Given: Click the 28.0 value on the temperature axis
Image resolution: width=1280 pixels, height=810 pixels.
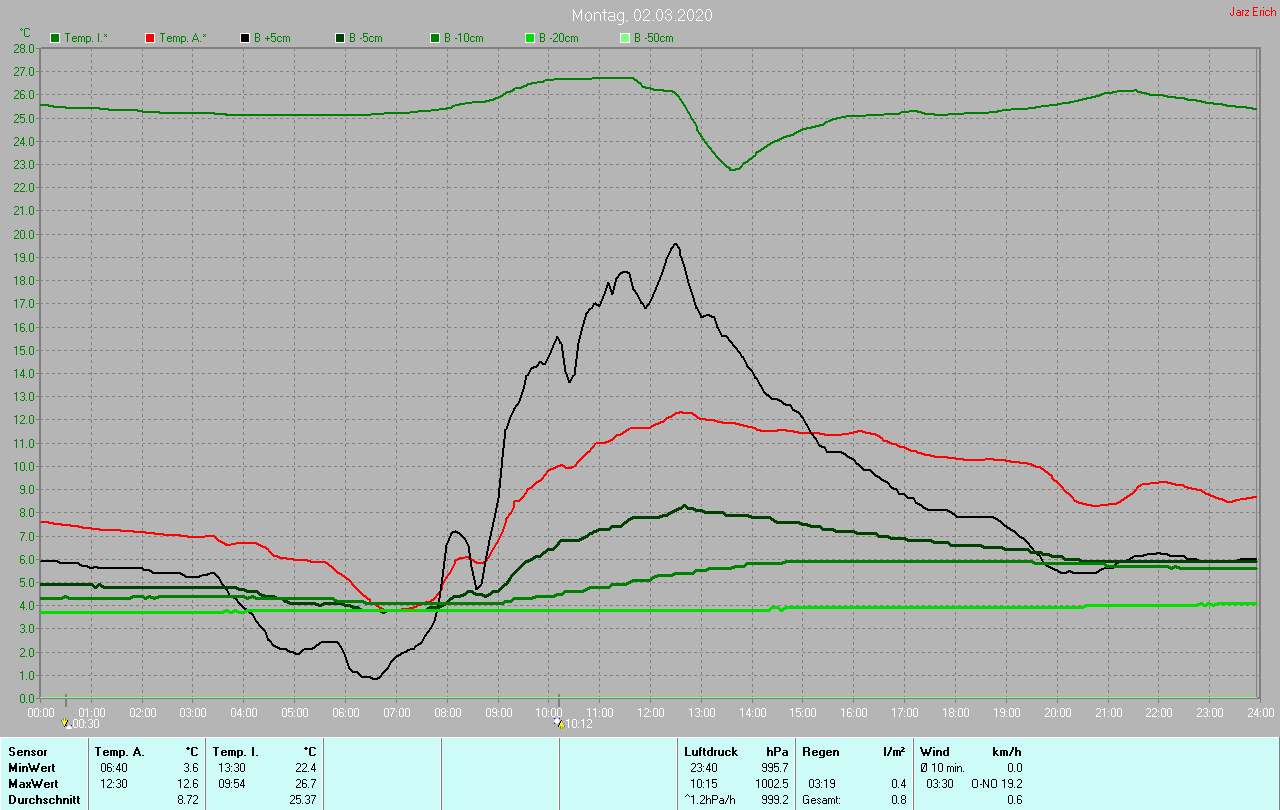Looking at the screenshot, I should [25, 48].
